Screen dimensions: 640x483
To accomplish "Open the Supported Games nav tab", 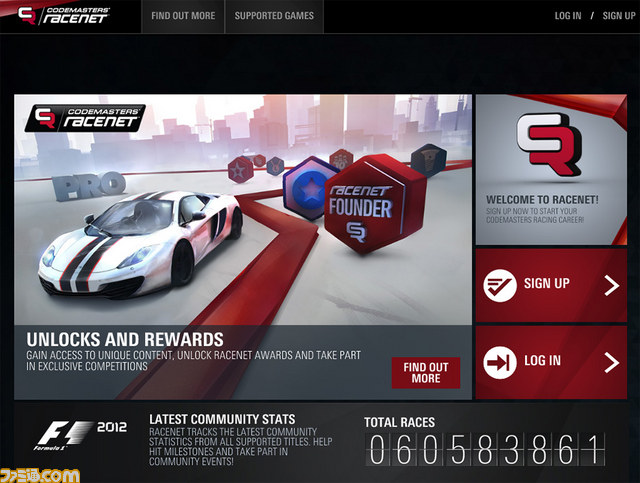I will (x=274, y=16).
